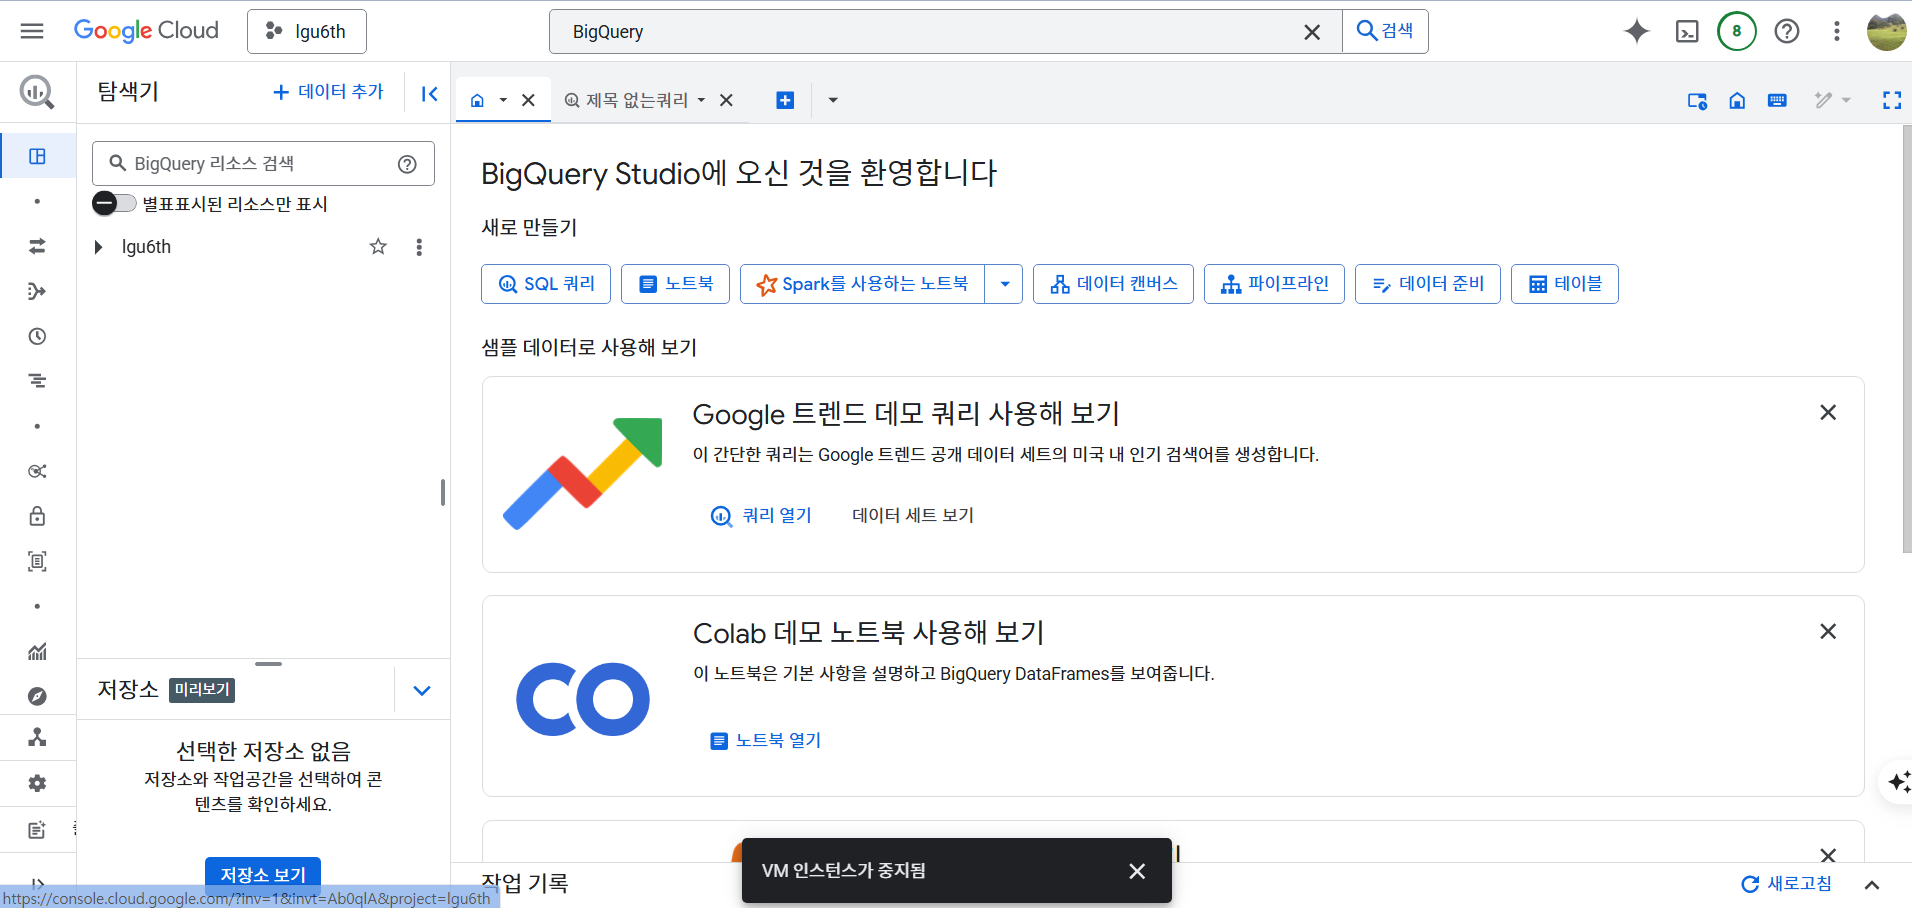Click the user account avatar

tap(1887, 31)
